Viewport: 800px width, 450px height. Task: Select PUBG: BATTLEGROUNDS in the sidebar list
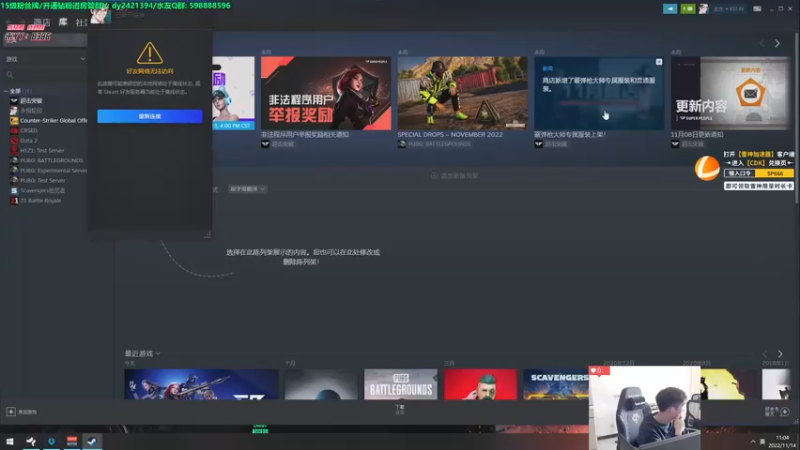[52, 160]
